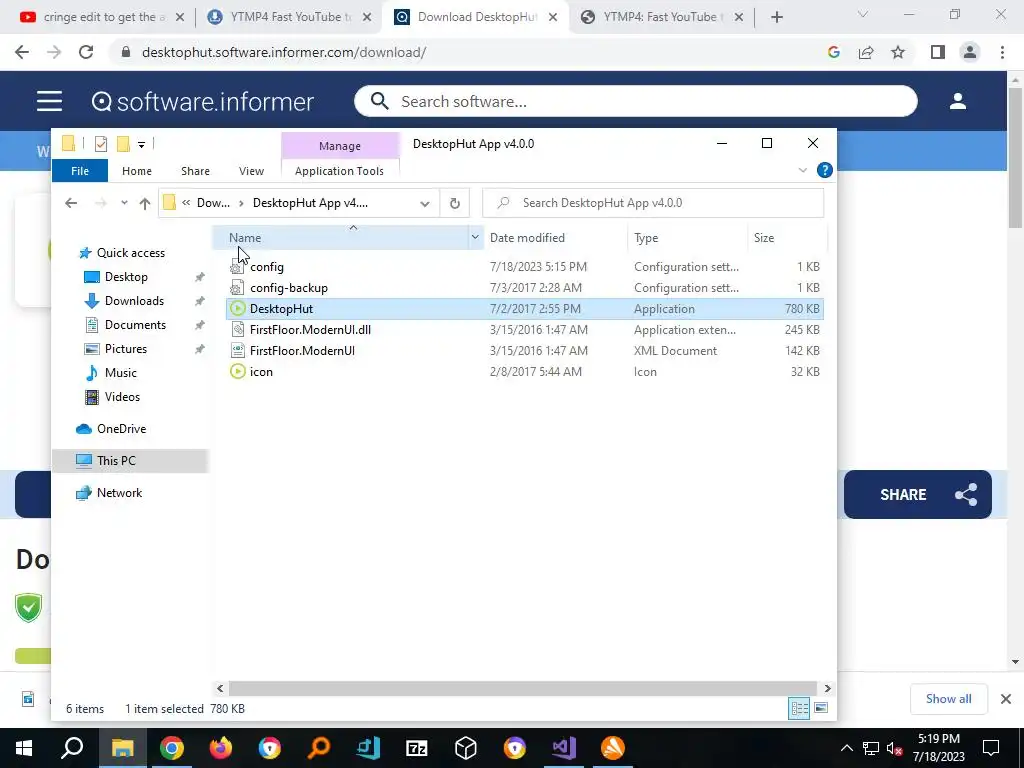Click the Chrome share page icon
This screenshot has height=768, width=1024.
(x=866, y=52)
